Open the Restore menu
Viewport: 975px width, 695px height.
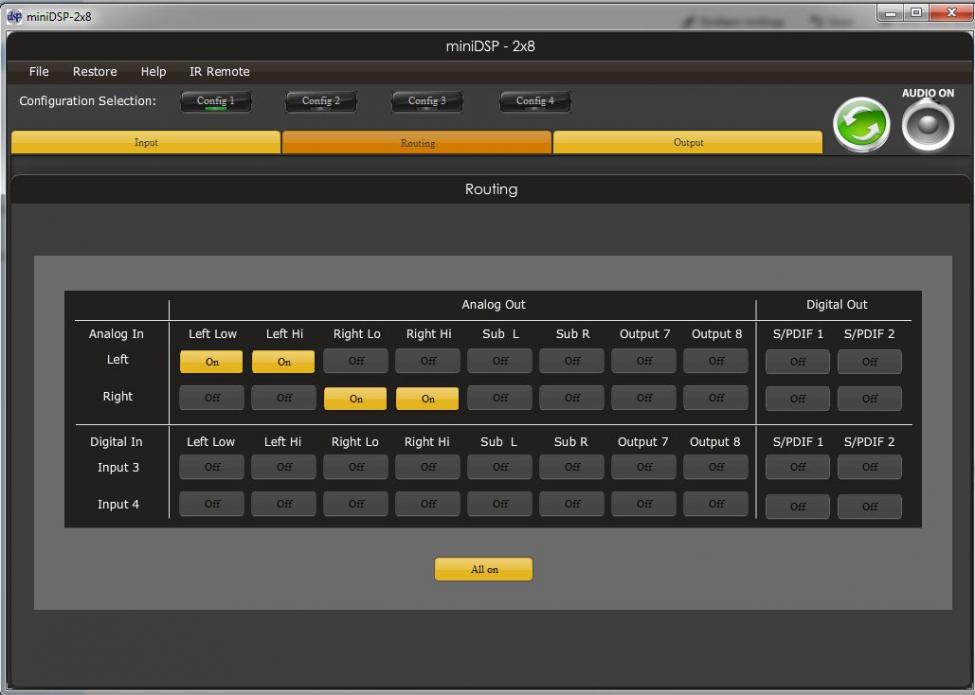coord(95,71)
